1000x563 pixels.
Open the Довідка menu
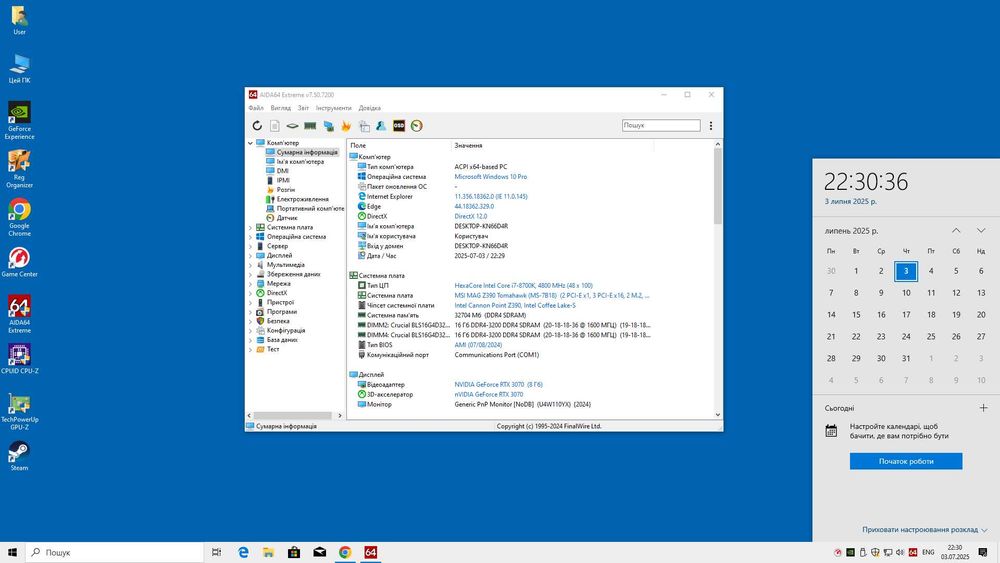(x=369, y=108)
